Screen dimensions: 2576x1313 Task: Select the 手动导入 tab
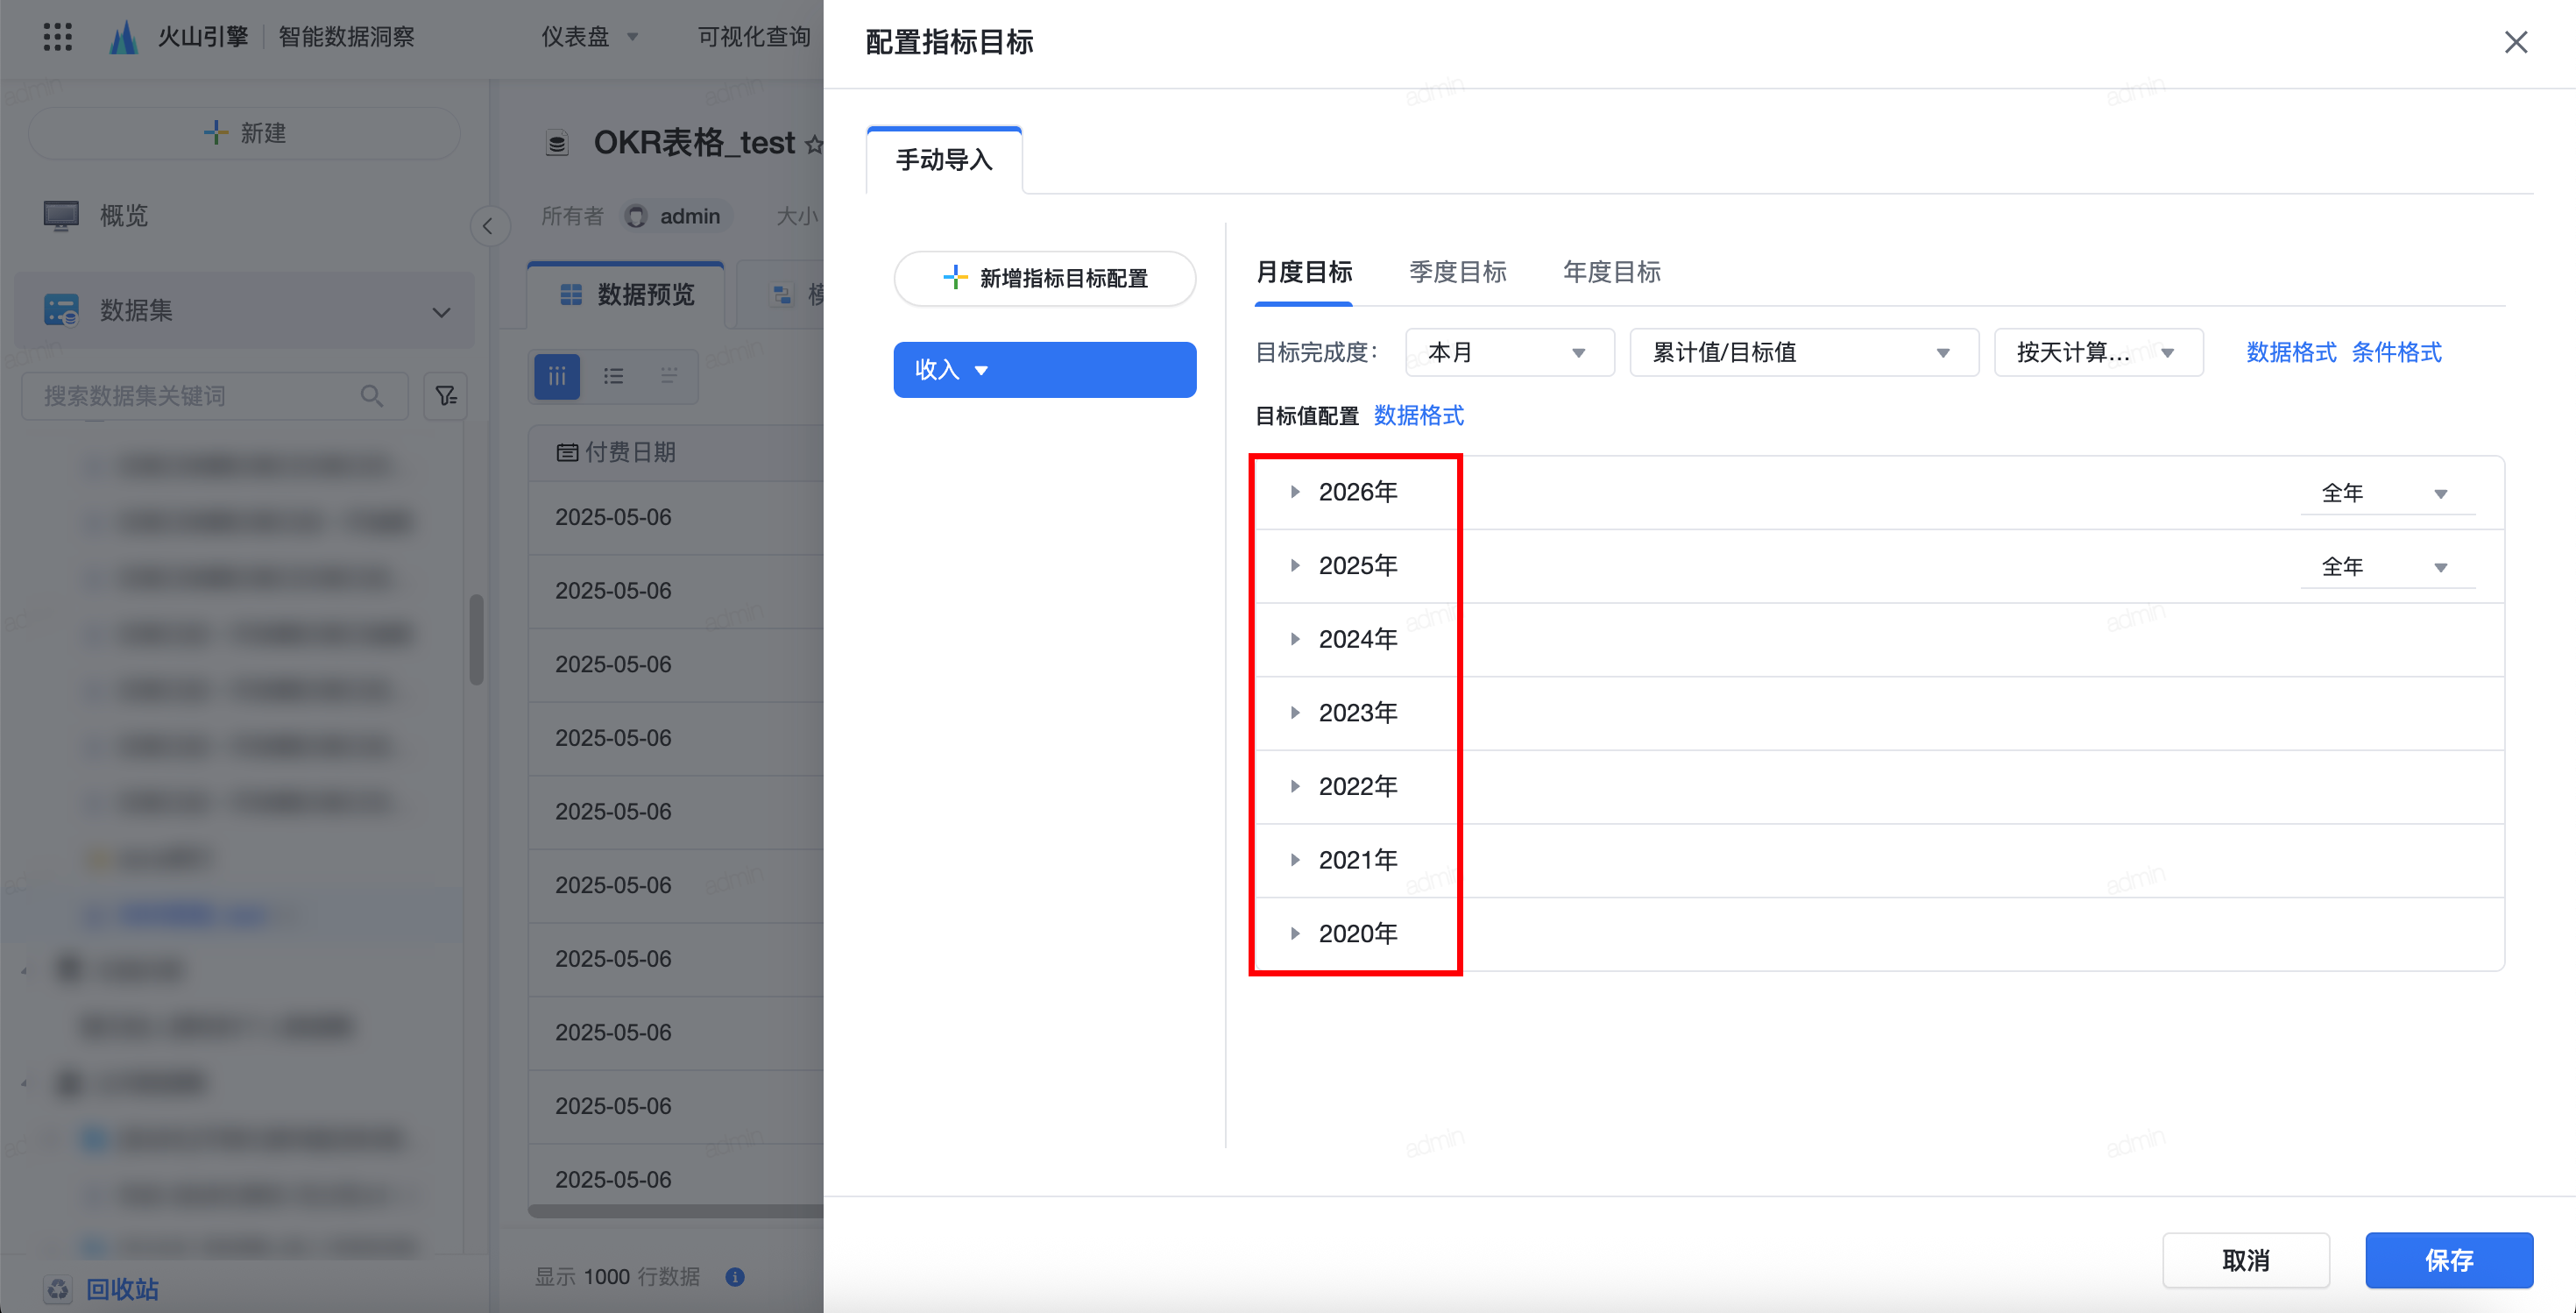tap(944, 160)
